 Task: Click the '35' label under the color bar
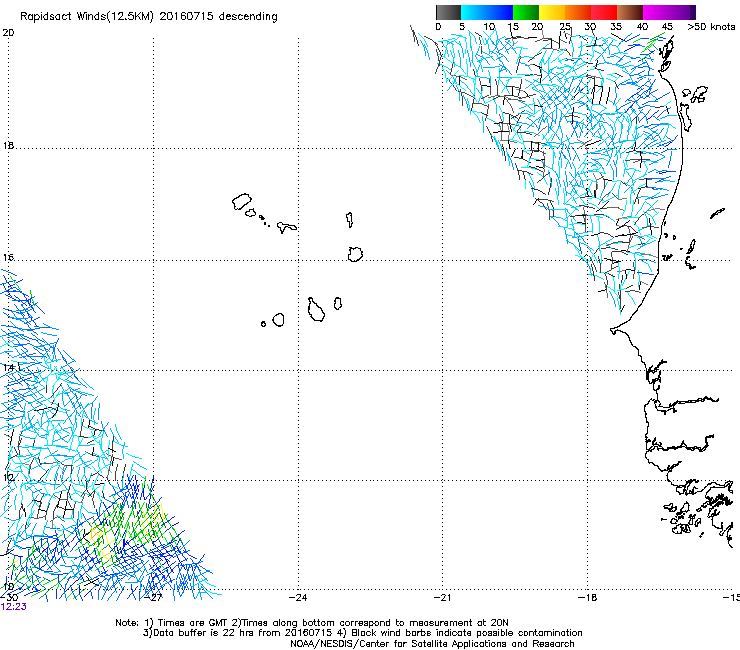point(616,27)
